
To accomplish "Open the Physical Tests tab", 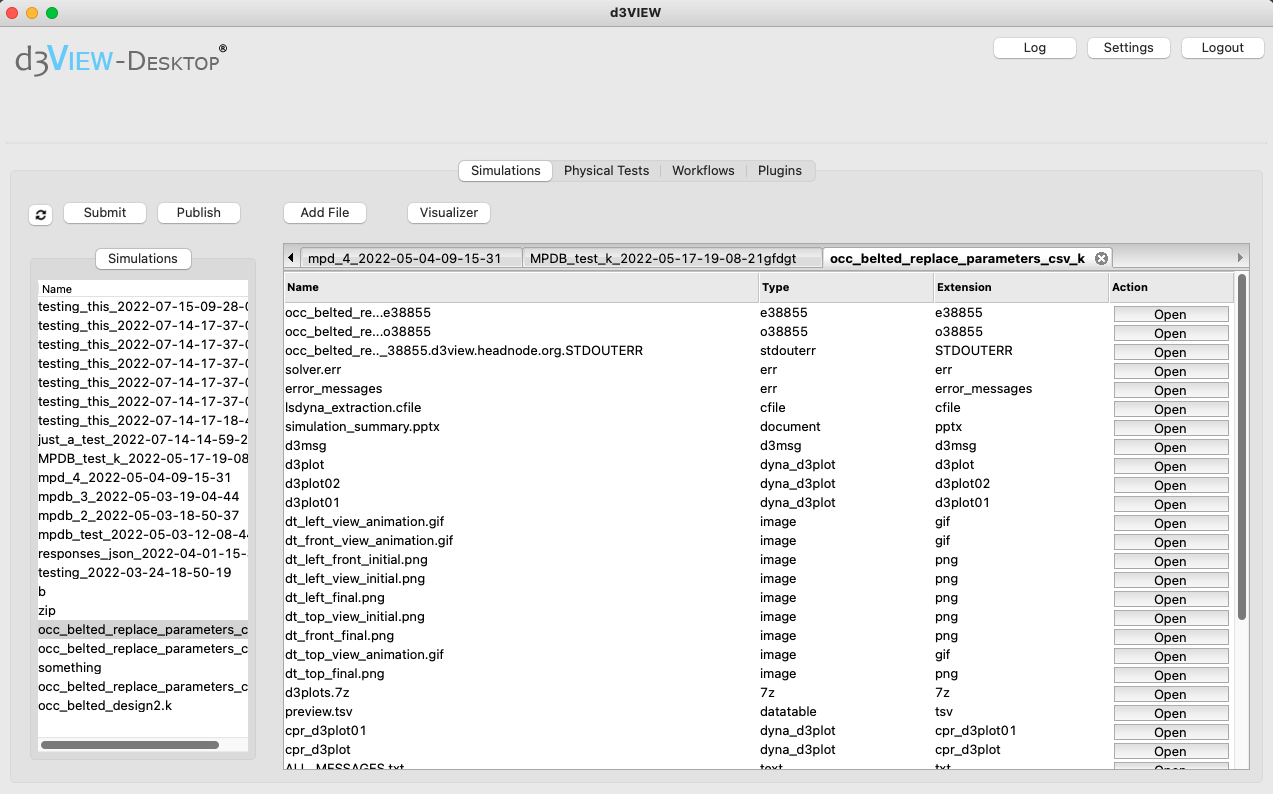I will click(606, 171).
